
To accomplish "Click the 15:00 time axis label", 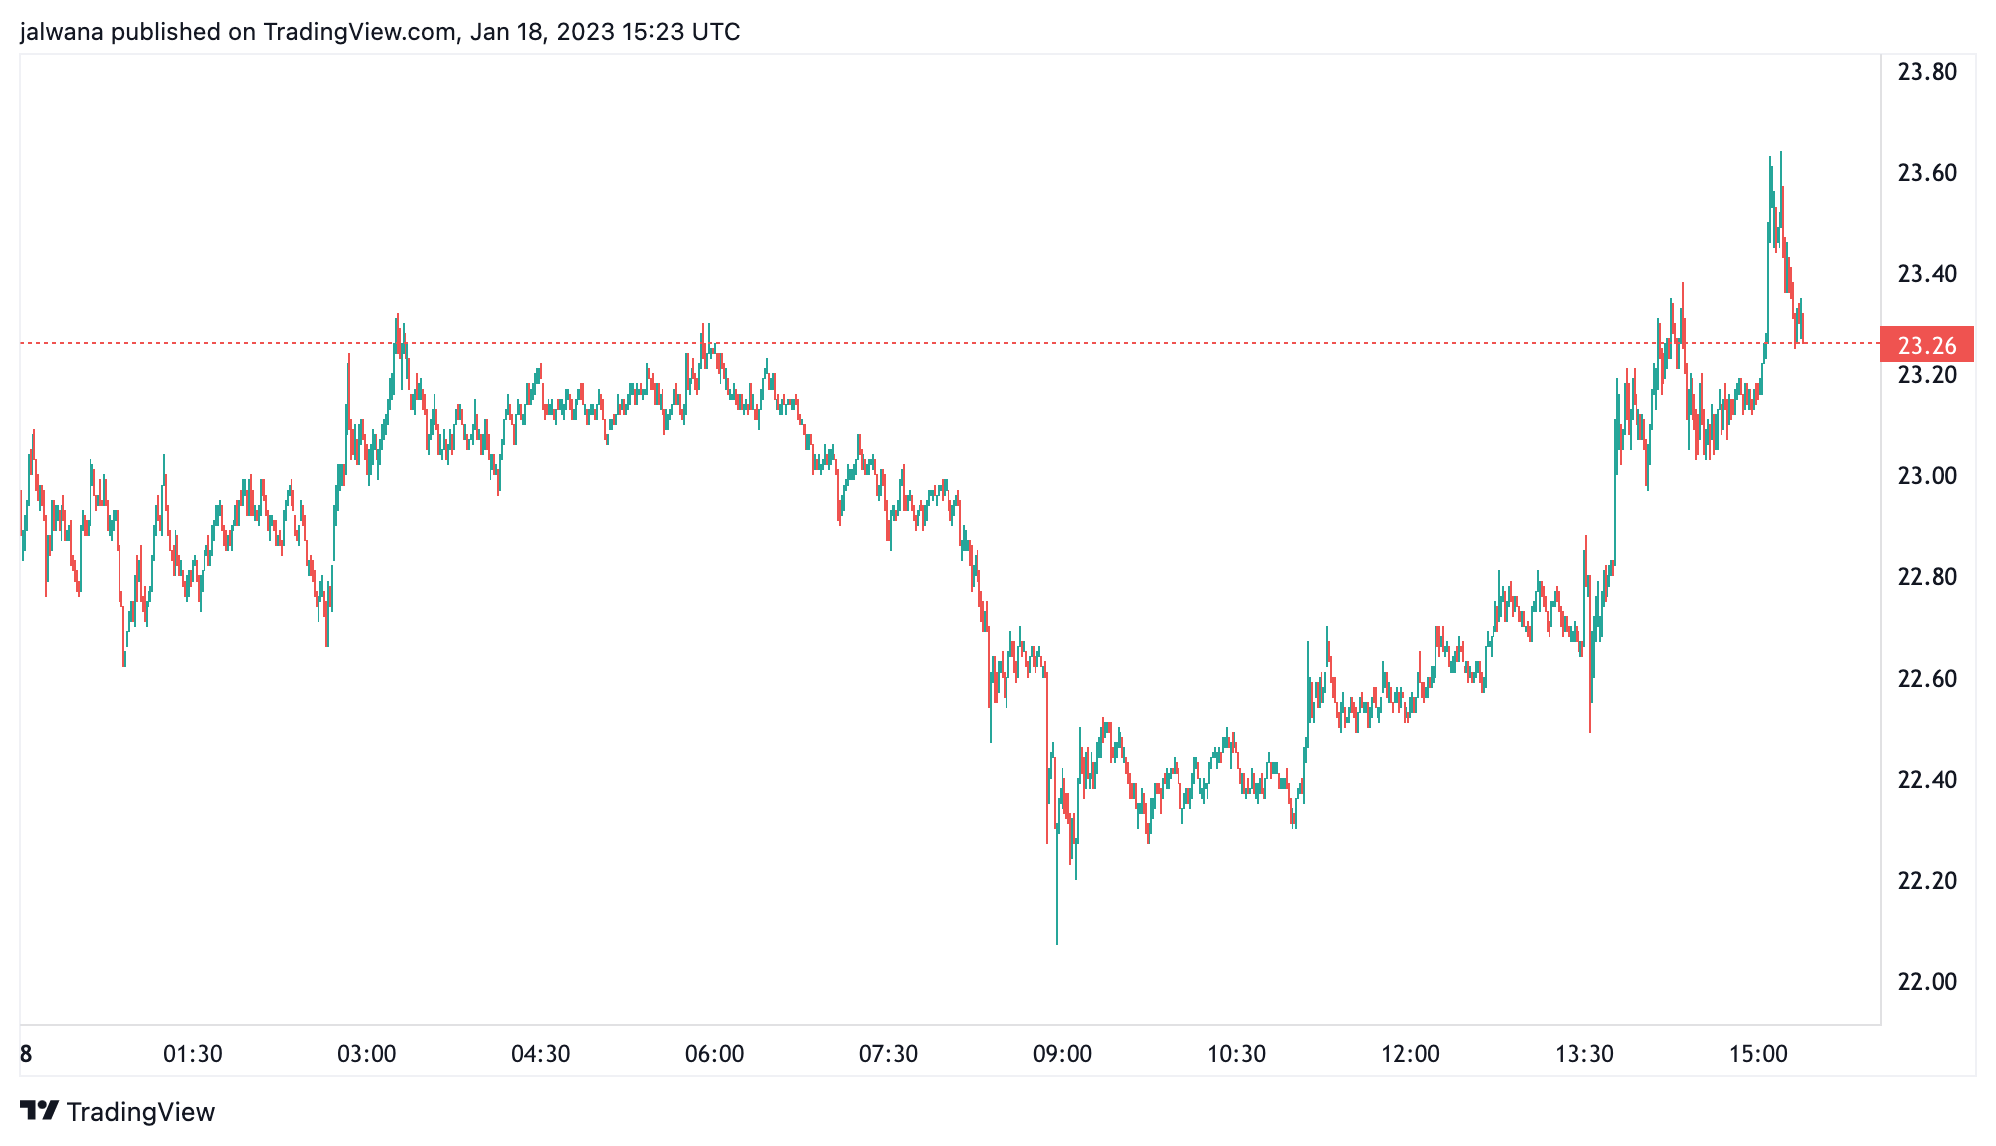I will coord(1758,1054).
